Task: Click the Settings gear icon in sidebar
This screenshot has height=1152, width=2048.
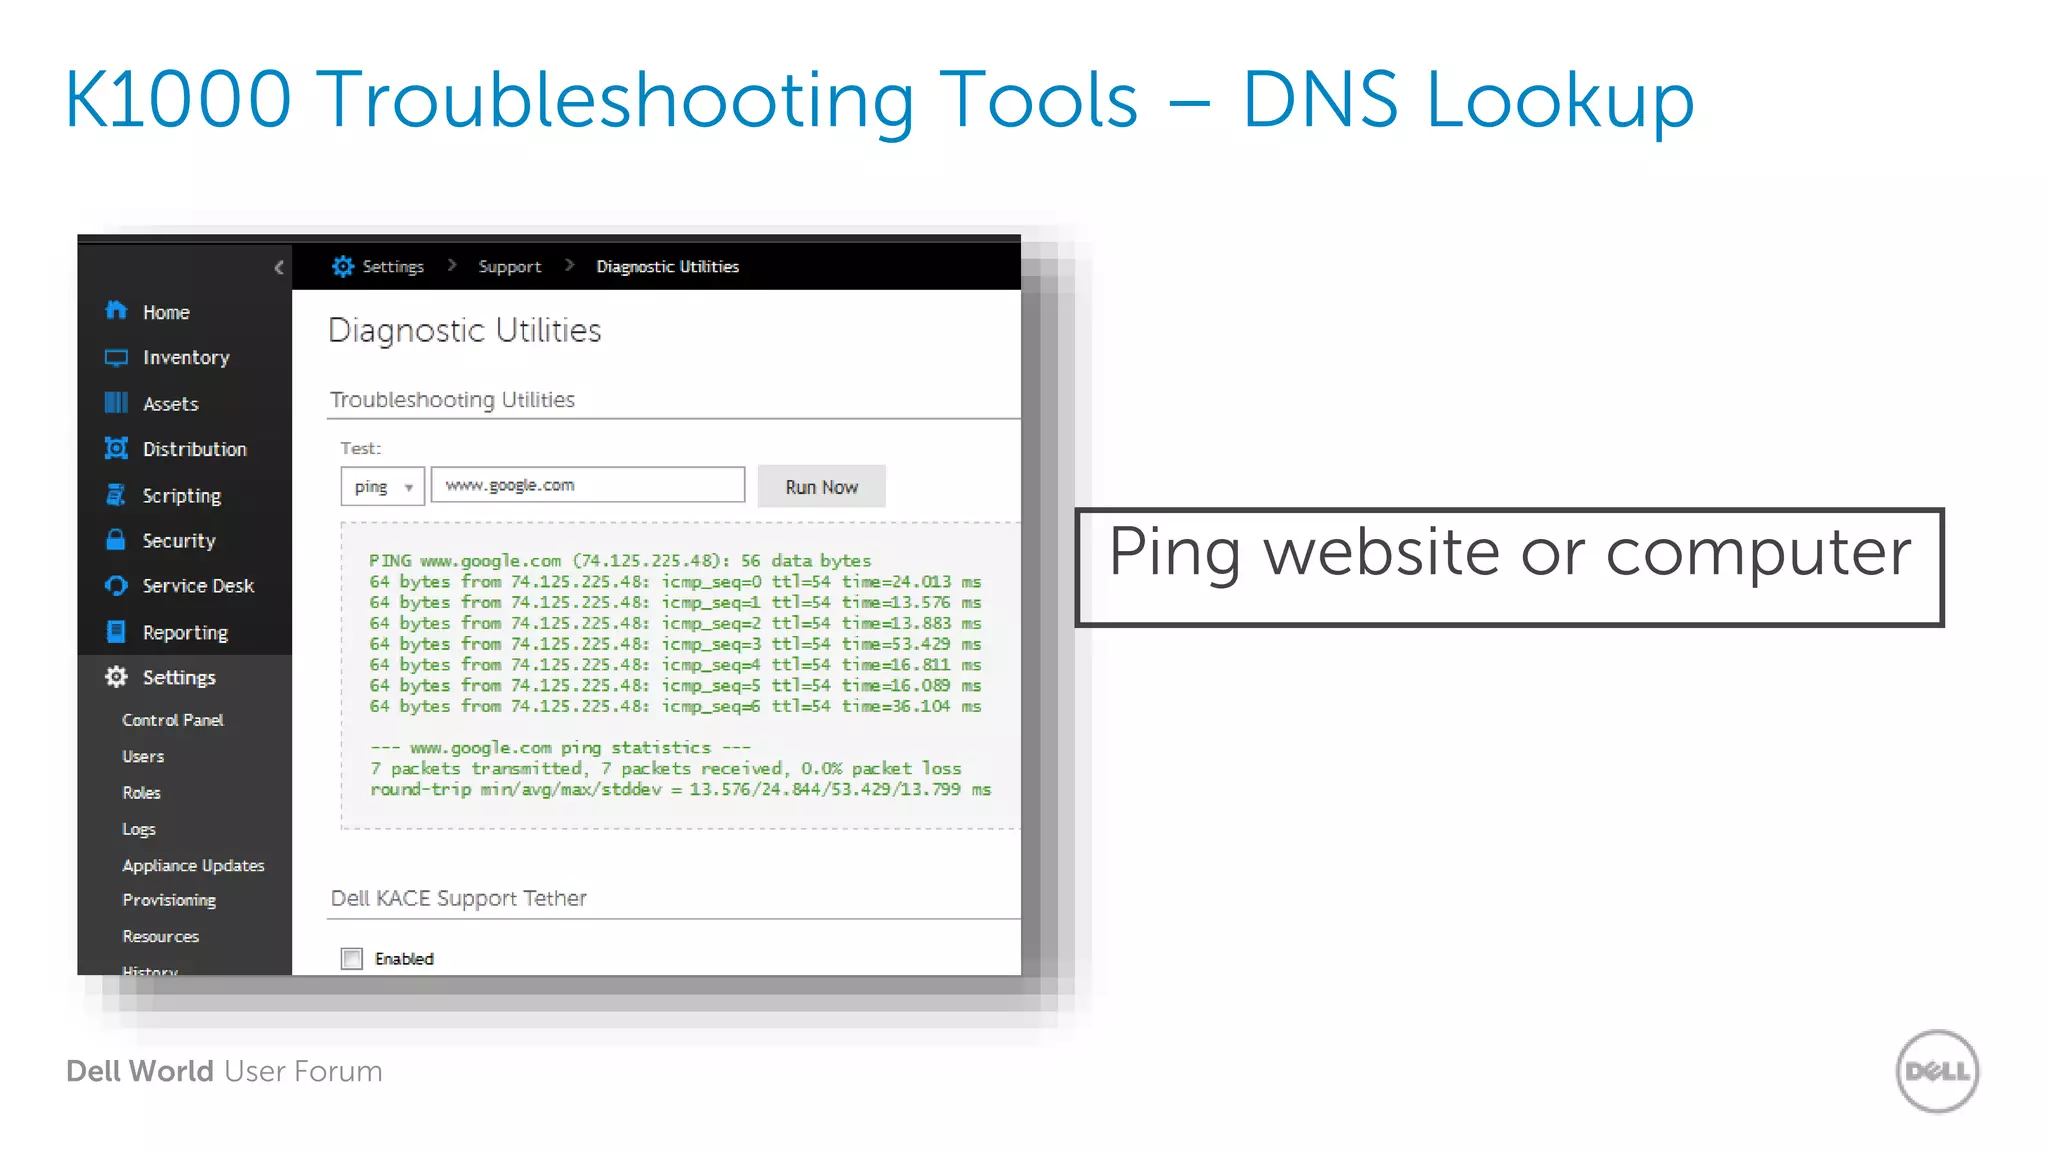Action: coord(116,677)
